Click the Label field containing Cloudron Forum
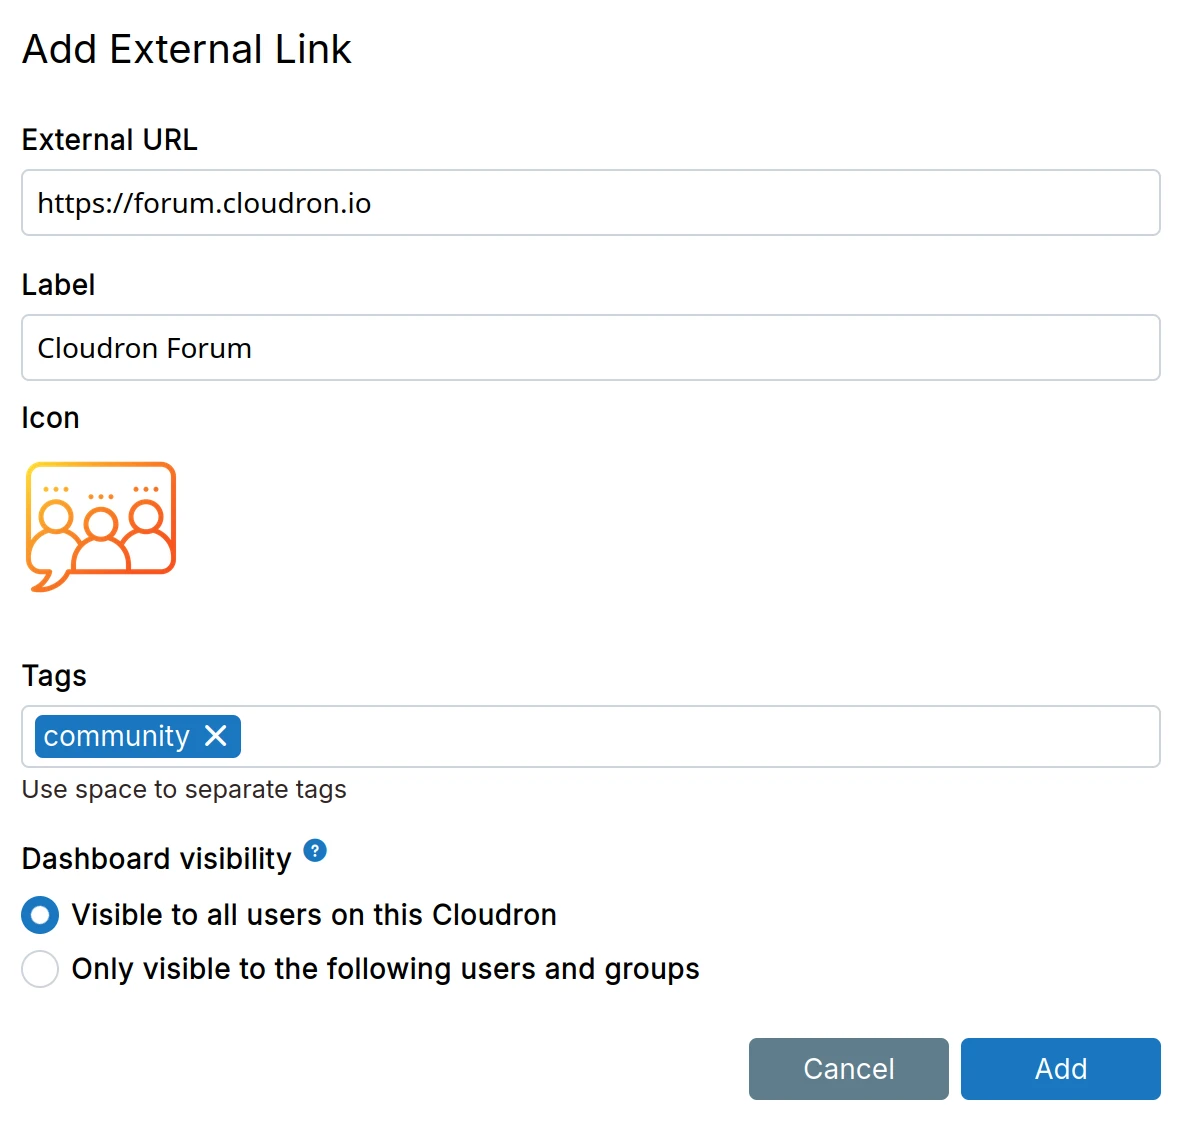 click(x=590, y=348)
